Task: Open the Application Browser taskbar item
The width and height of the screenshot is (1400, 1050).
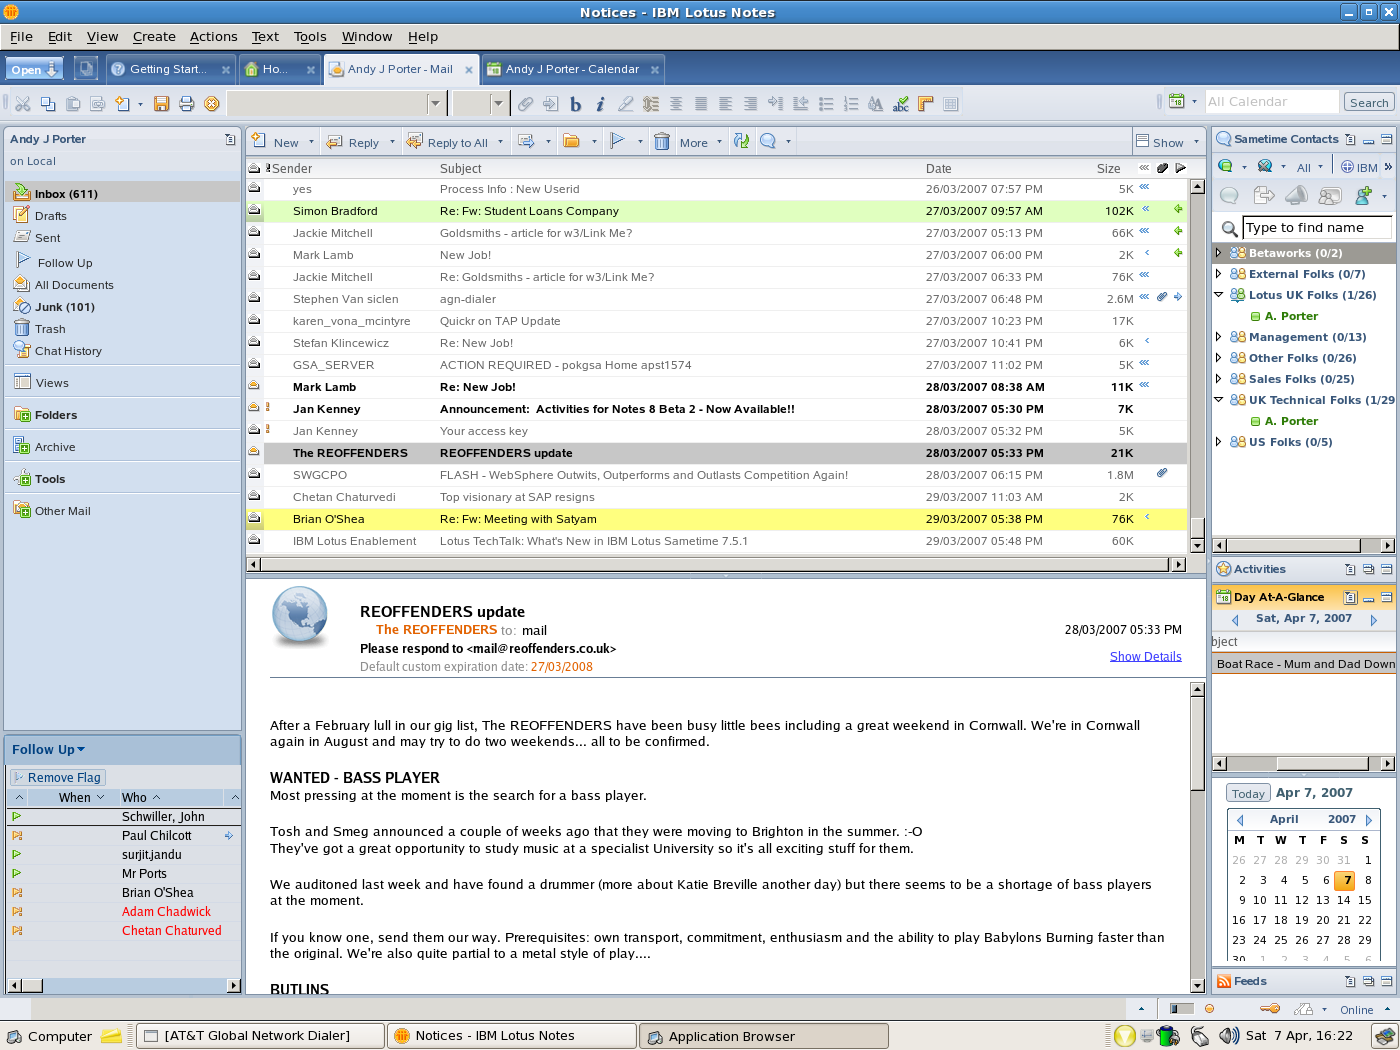Action: (x=764, y=1036)
